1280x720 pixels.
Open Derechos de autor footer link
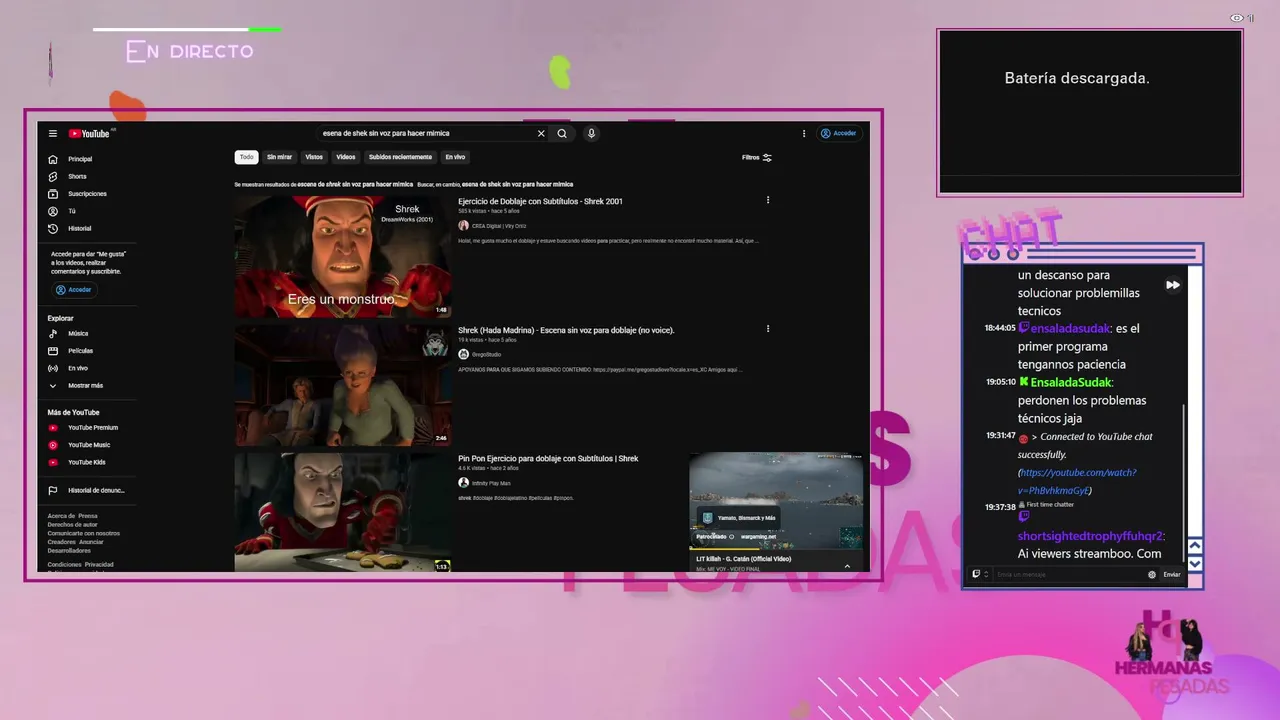point(72,524)
